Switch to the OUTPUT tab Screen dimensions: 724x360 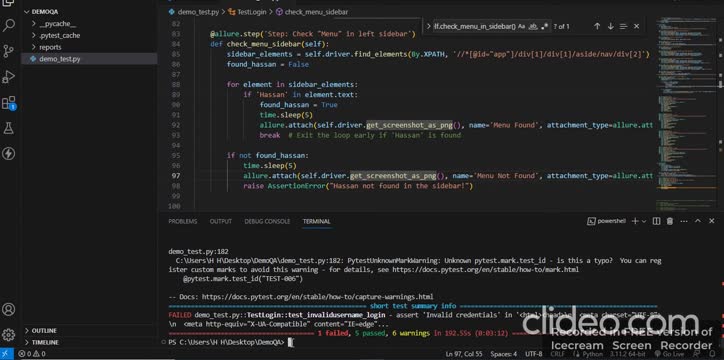(x=221, y=222)
